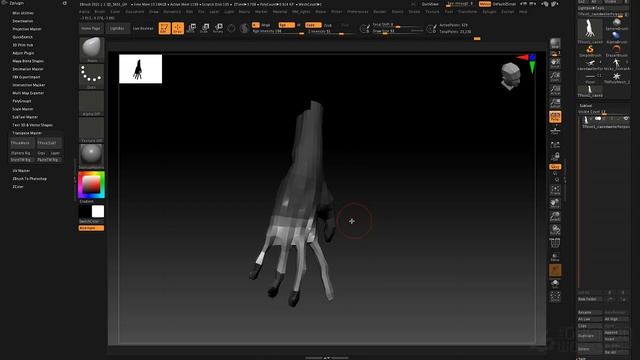Image resolution: width=640 pixels, height=360 pixels.
Task: Expand the ZBrush To Photoshop sub-palette
Action: [x=29, y=179]
